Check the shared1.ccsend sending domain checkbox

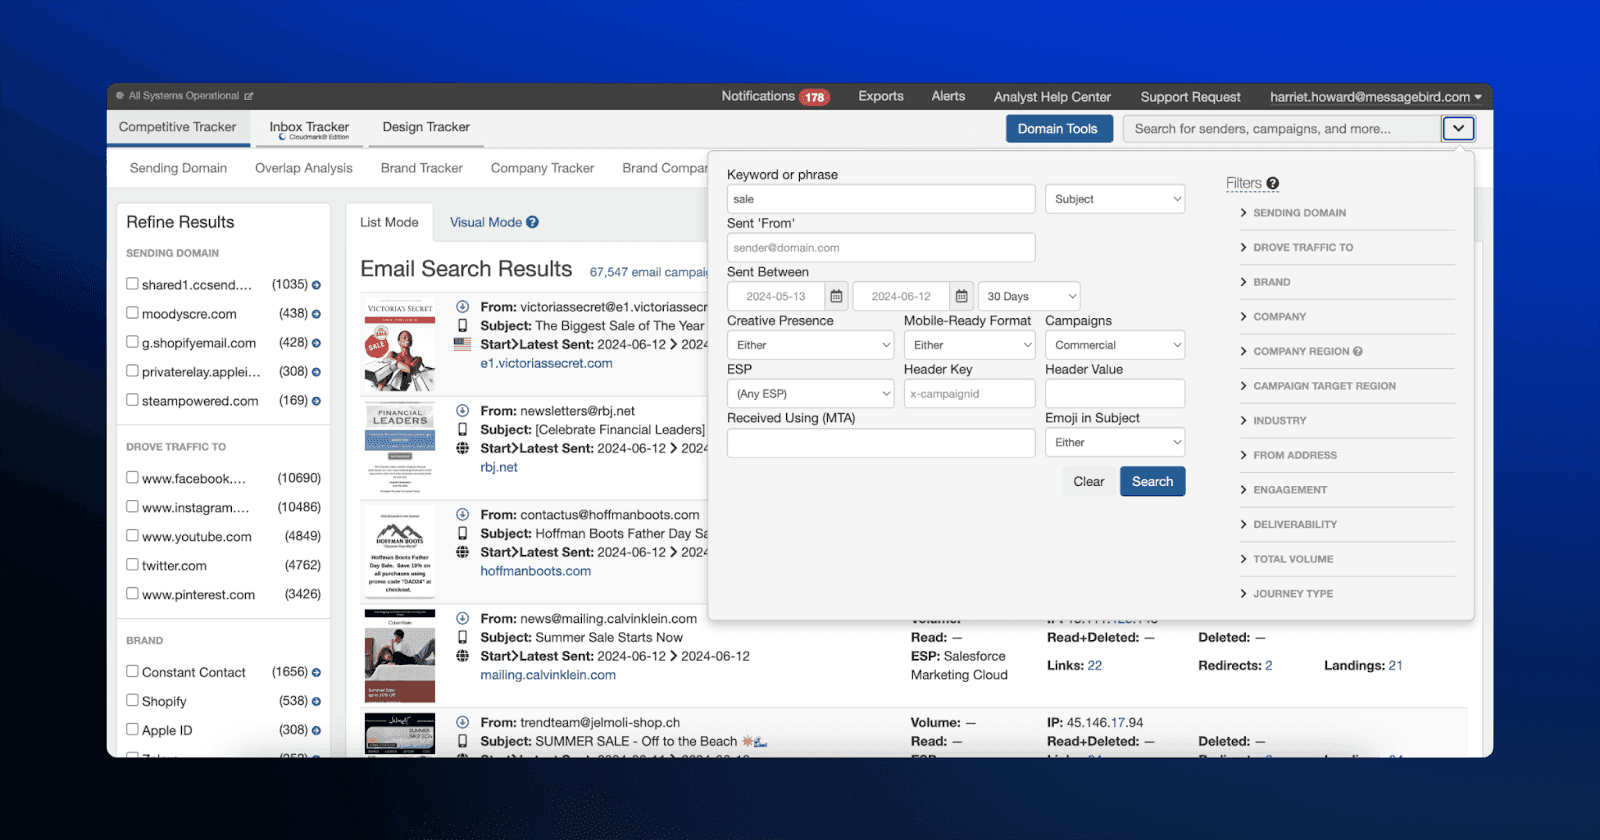click(x=132, y=284)
